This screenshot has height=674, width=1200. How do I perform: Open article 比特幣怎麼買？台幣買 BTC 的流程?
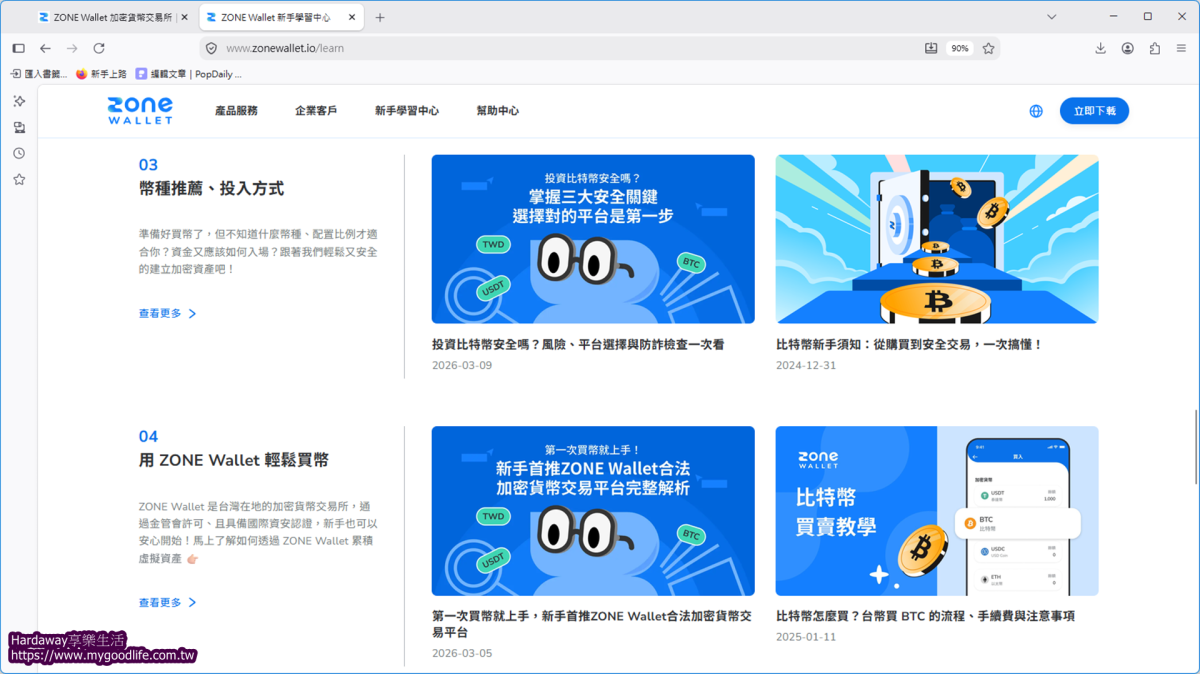coord(925,616)
